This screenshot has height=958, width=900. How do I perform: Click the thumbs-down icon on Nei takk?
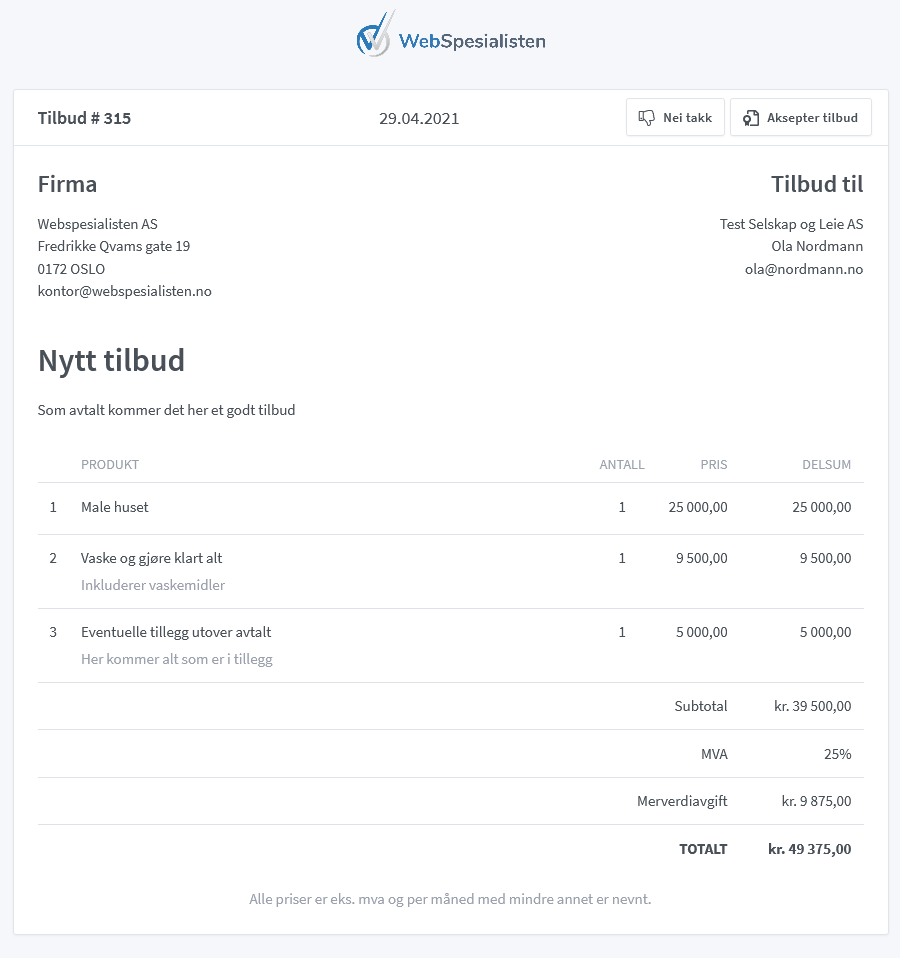(647, 118)
